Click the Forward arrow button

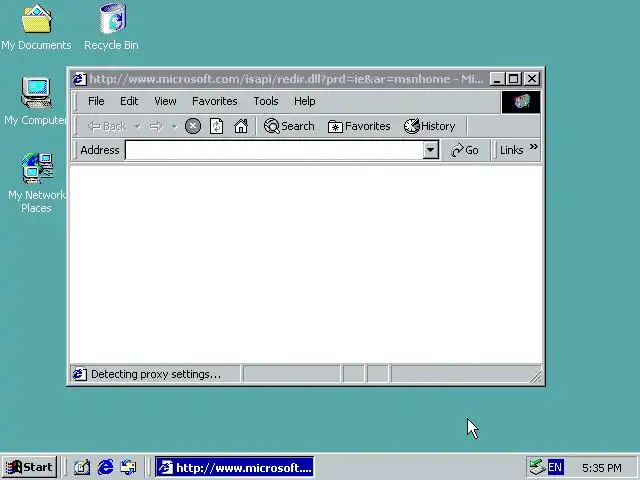pyautogui.click(x=156, y=127)
